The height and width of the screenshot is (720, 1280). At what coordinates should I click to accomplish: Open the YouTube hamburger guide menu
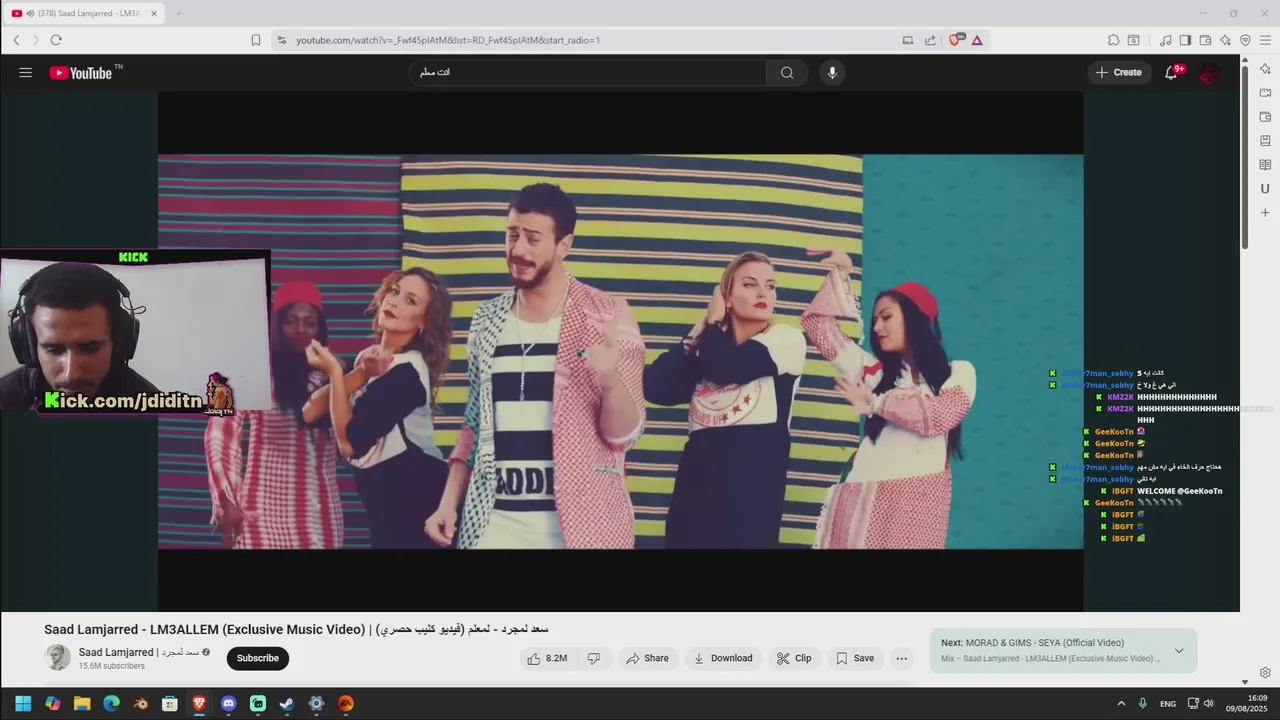point(25,72)
